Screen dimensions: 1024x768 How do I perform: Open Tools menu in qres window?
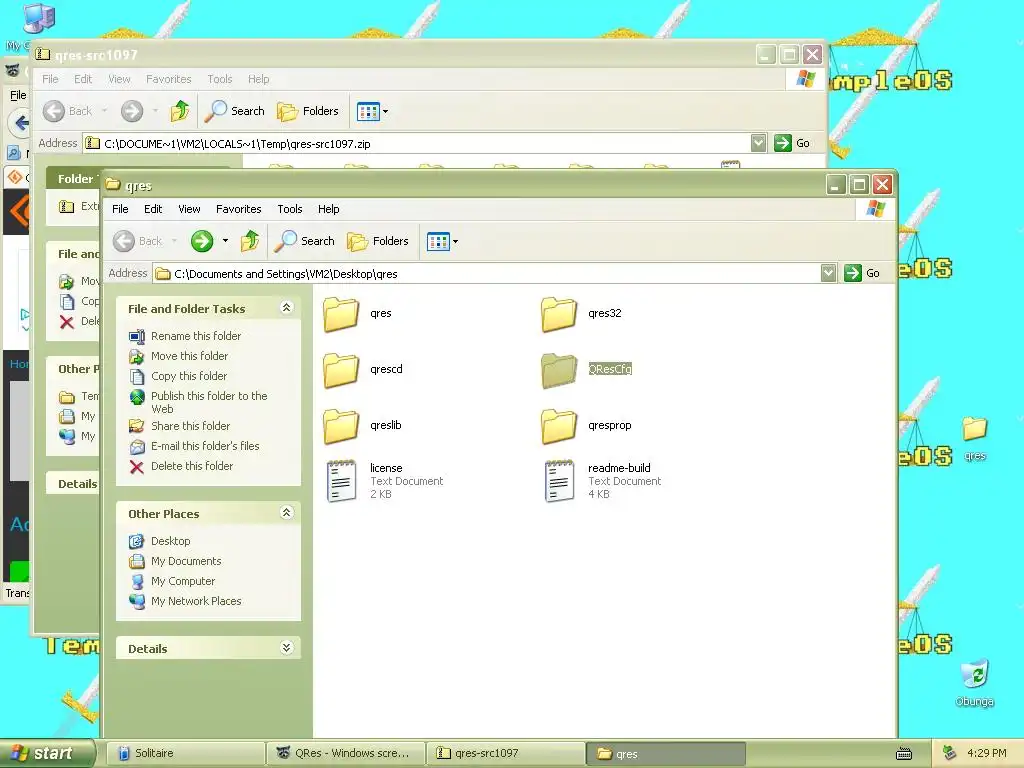[x=289, y=209]
